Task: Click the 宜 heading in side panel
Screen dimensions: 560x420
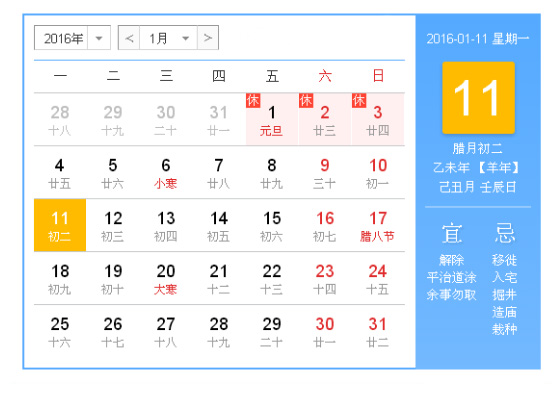Action: tap(452, 234)
